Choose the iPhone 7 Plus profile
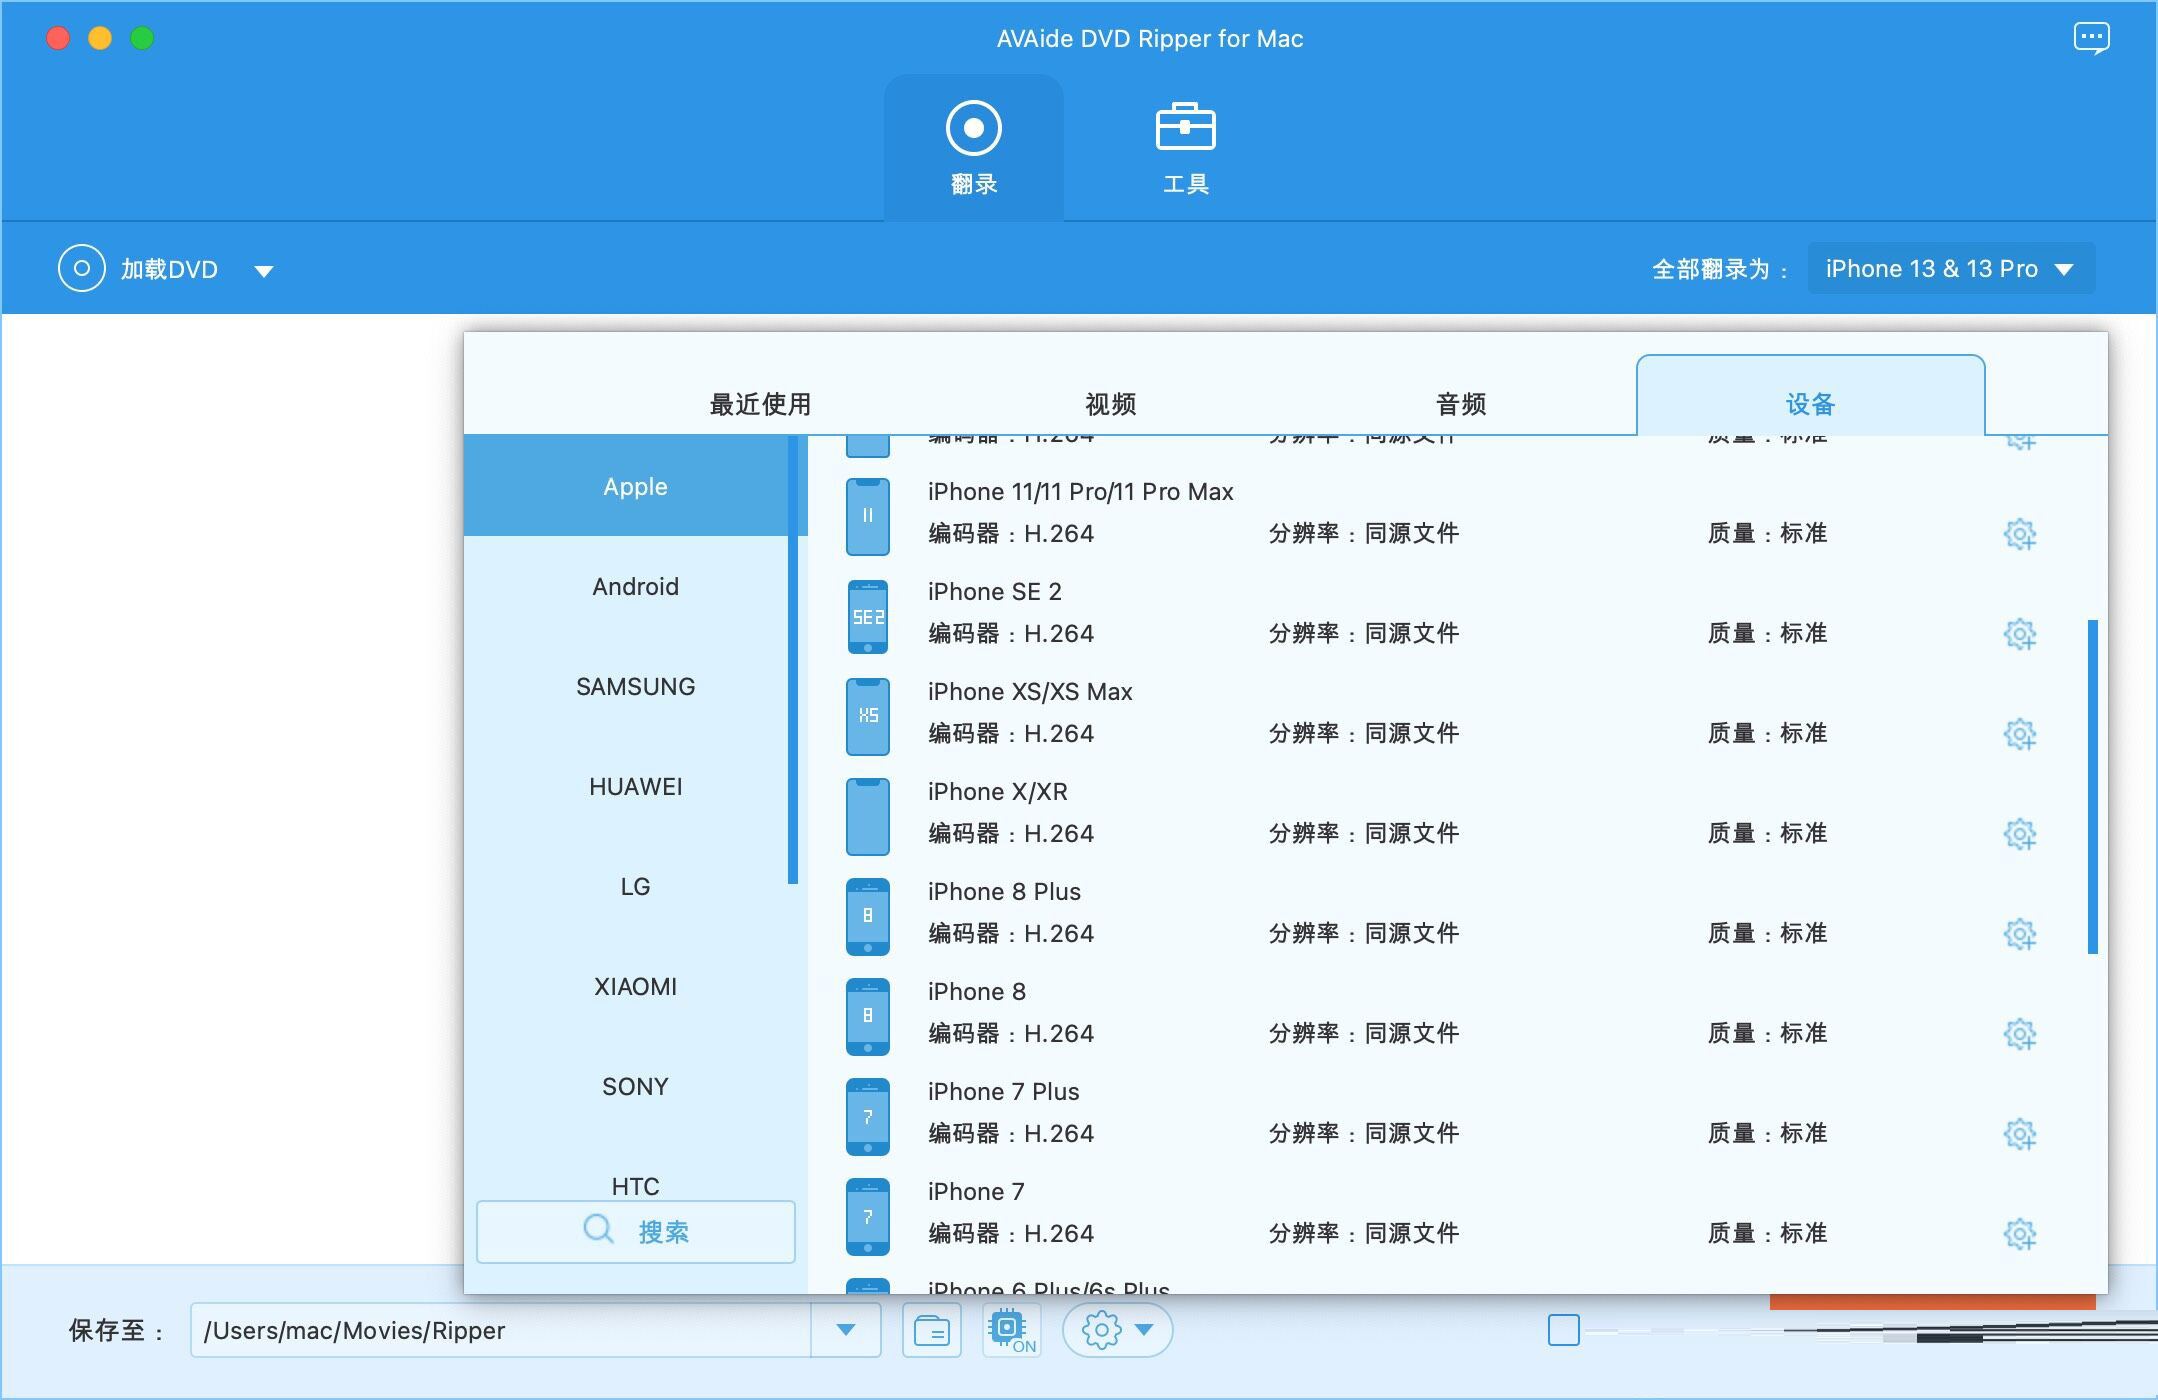 [x=1003, y=1091]
